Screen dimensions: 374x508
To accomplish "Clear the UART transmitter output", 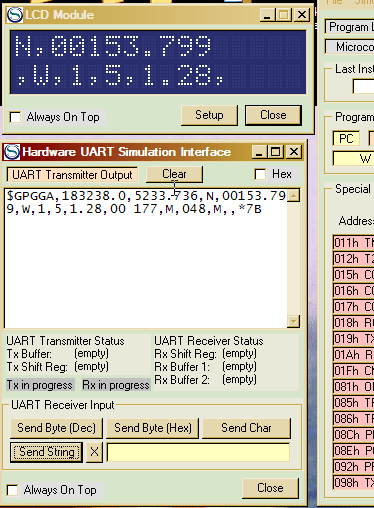I will [174, 174].
